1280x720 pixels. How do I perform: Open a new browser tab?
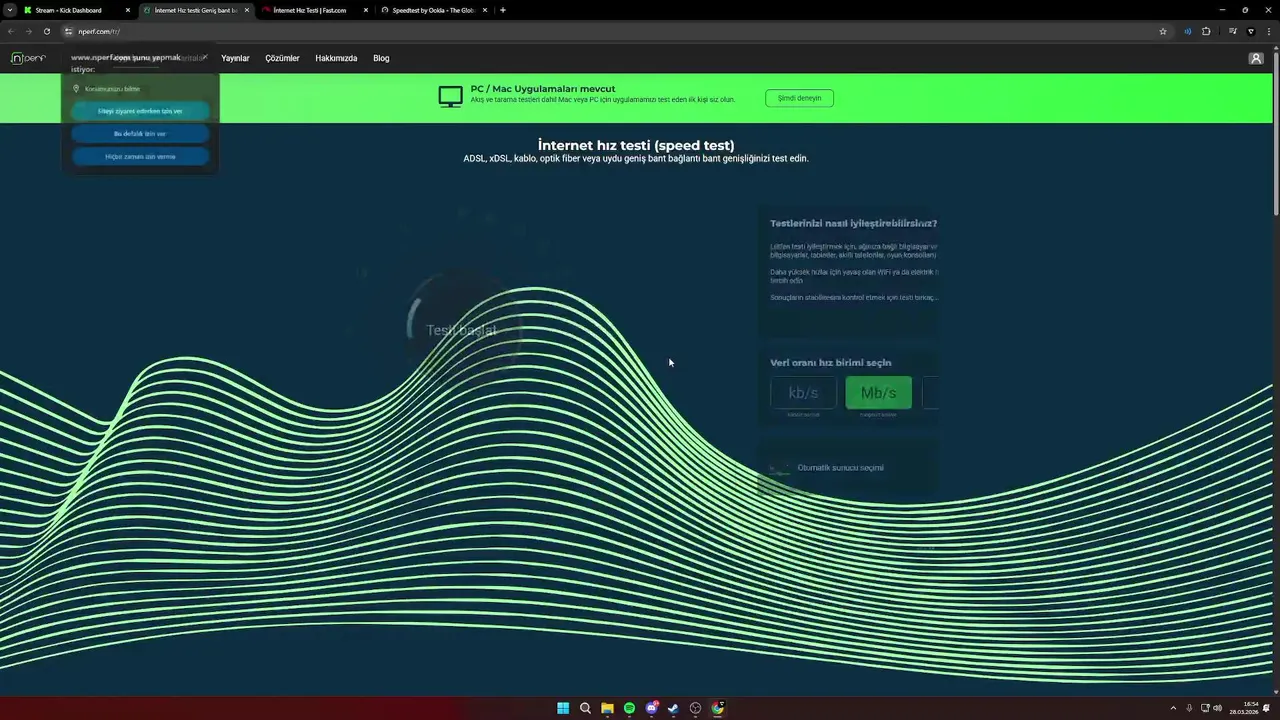(x=502, y=10)
